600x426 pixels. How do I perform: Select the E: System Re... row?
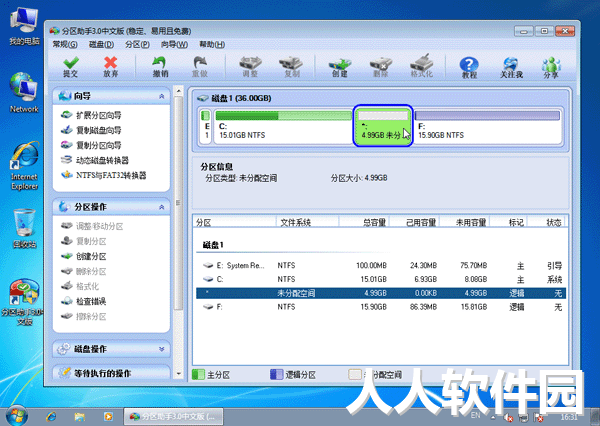(381, 265)
